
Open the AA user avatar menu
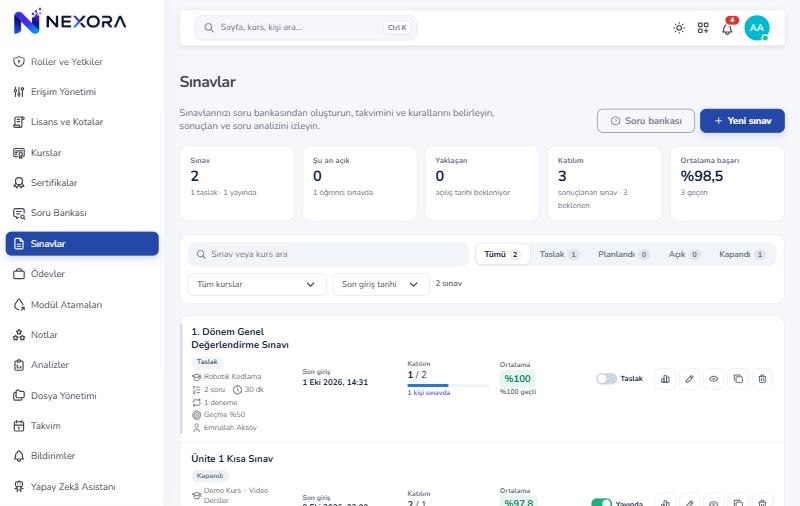757,28
